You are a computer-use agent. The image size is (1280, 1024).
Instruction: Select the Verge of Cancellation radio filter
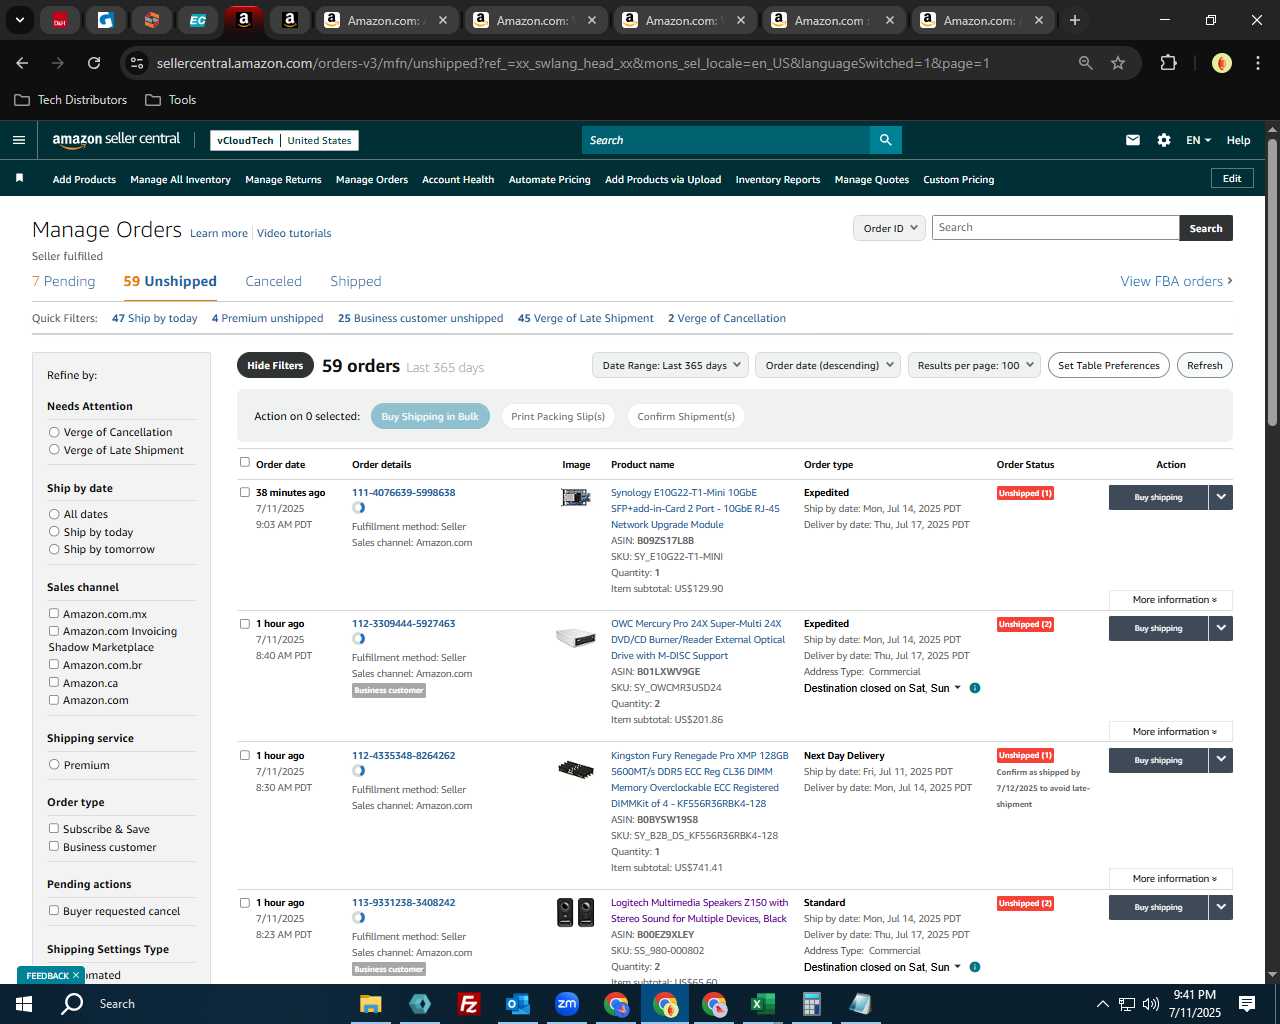pyautogui.click(x=54, y=432)
